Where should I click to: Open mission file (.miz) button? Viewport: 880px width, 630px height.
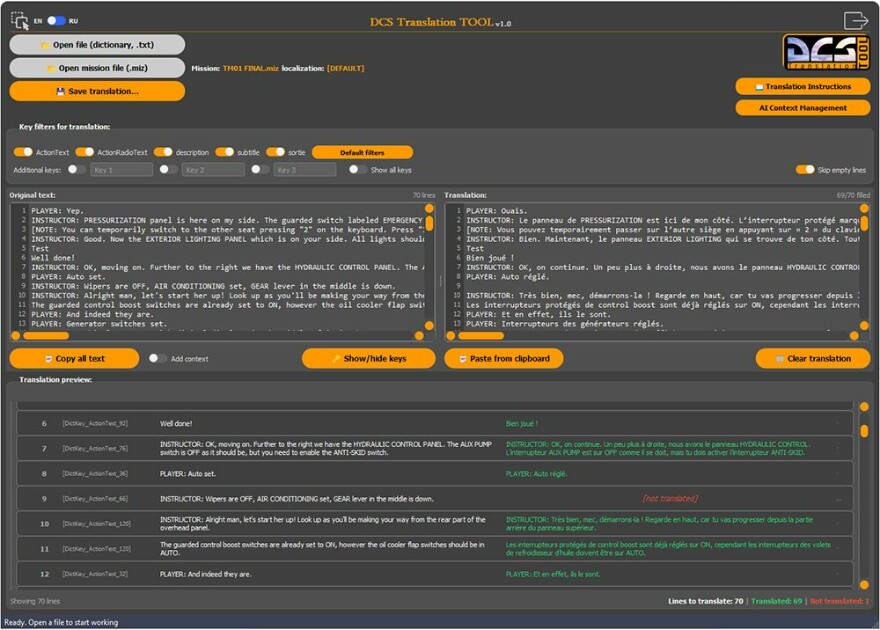[97, 68]
